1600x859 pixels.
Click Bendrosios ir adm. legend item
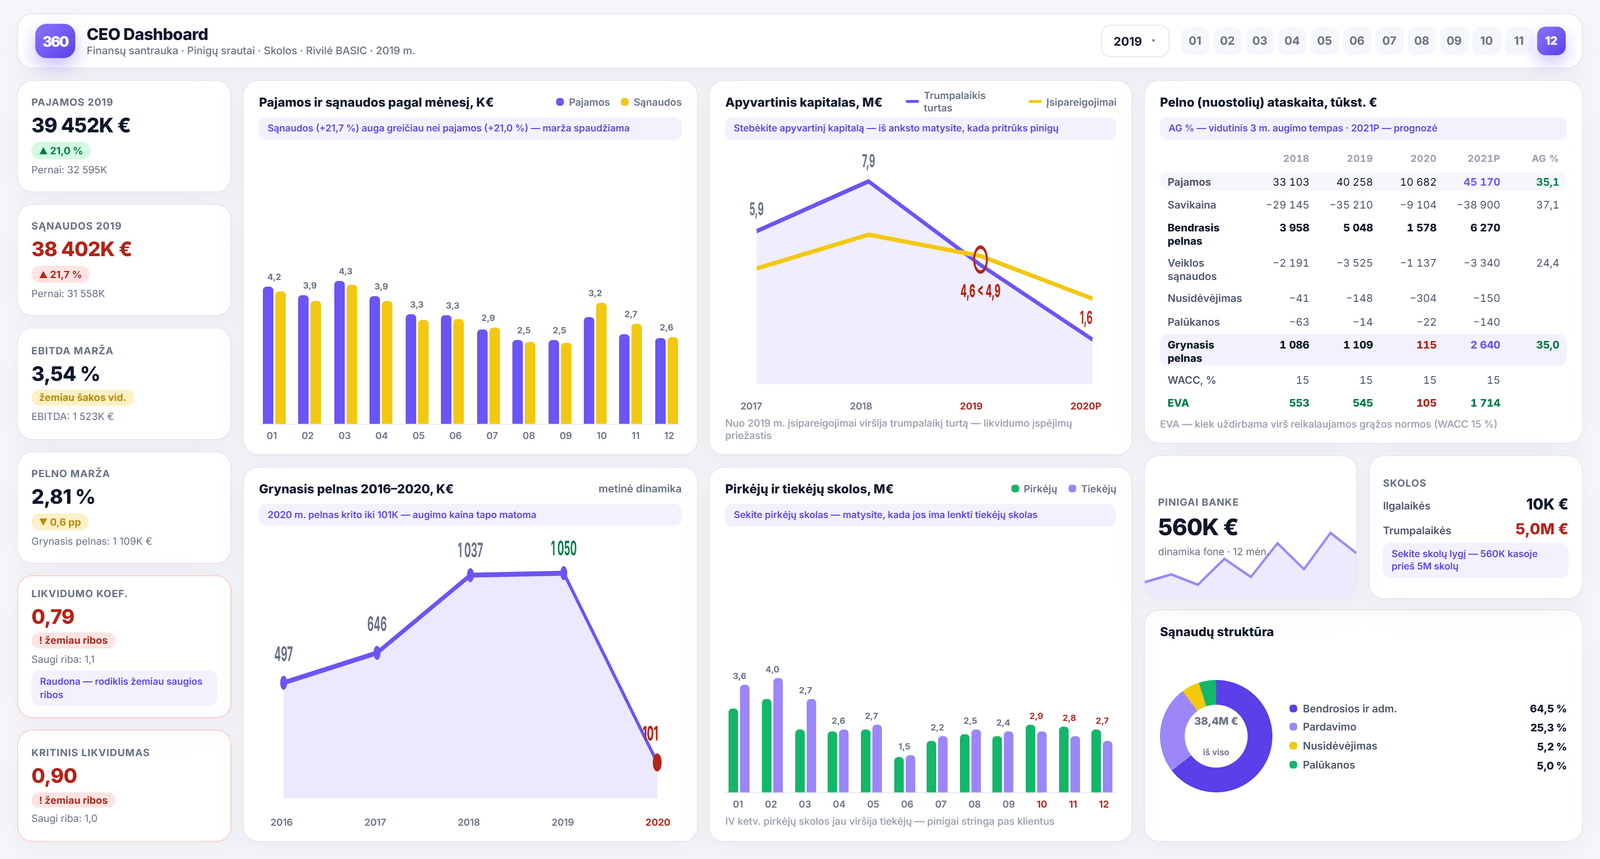(1343, 709)
